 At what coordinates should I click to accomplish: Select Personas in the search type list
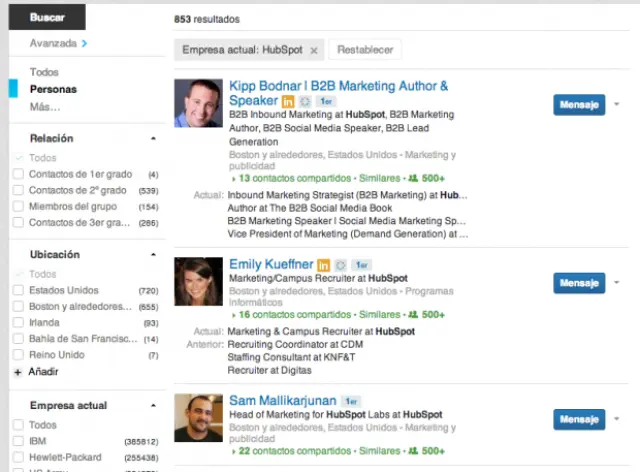coord(53,89)
